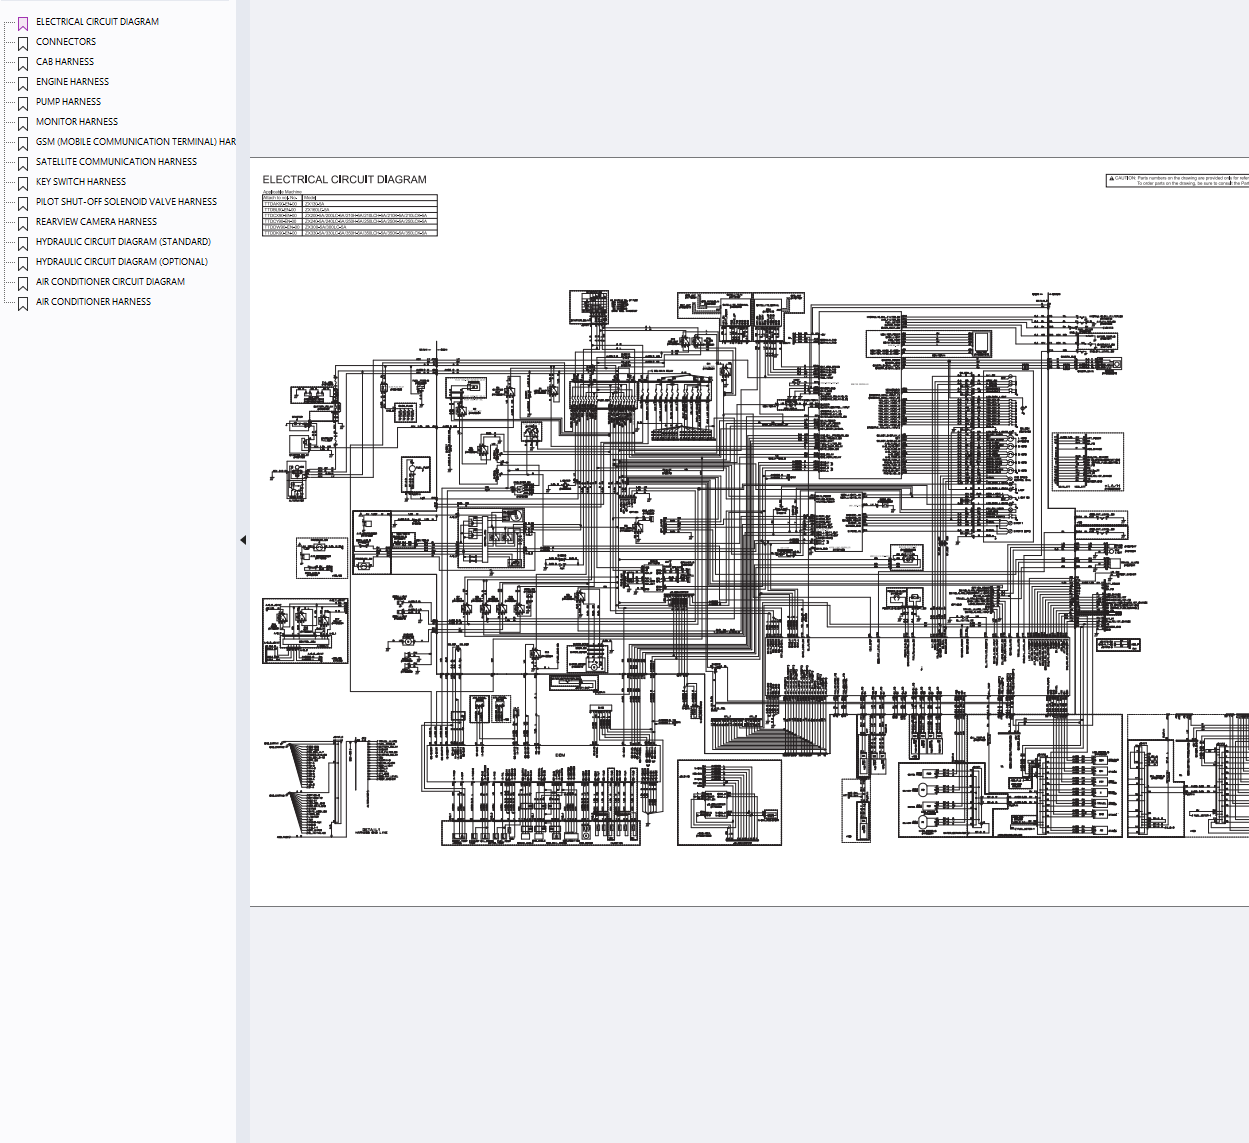The height and width of the screenshot is (1143, 1249).
Task: Click bookmark icon beside ELECTRICAL CIRCUIT DIAGRAM
Action: pos(23,23)
